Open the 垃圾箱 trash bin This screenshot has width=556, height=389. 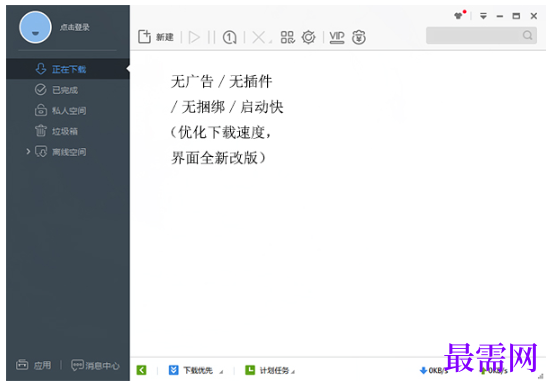(x=57, y=131)
